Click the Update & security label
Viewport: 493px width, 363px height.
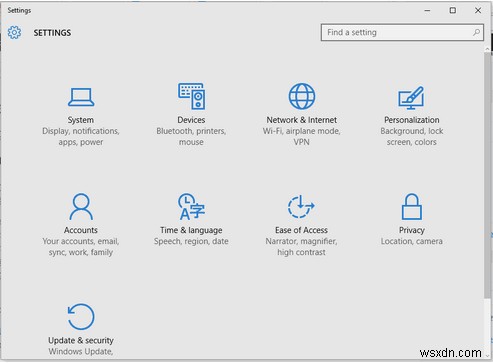coord(81,340)
